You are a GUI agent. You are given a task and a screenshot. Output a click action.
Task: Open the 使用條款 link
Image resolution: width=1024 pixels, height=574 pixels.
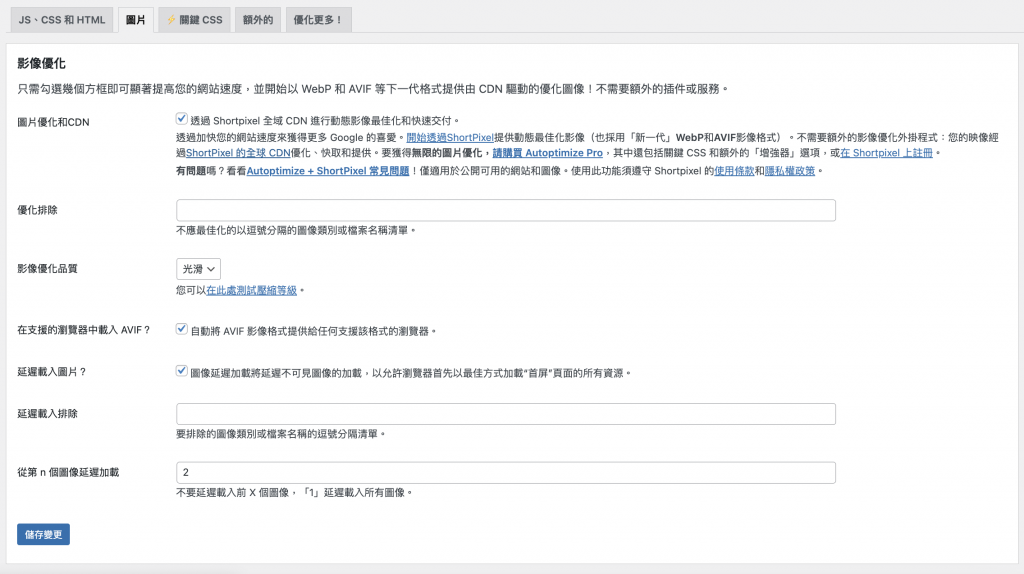[x=734, y=170]
